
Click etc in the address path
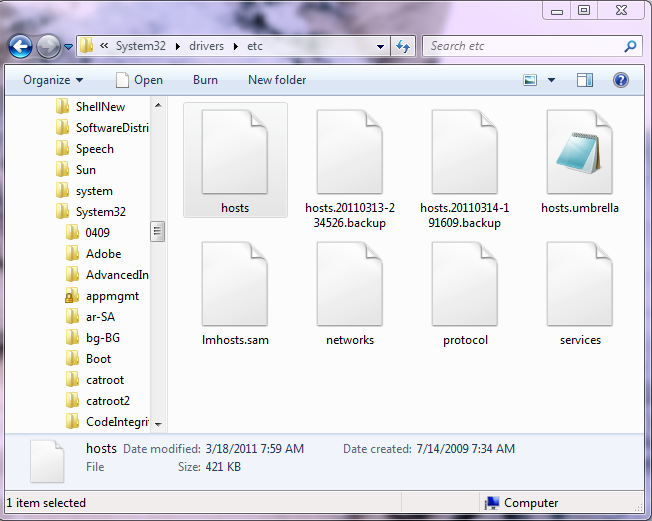(255, 46)
